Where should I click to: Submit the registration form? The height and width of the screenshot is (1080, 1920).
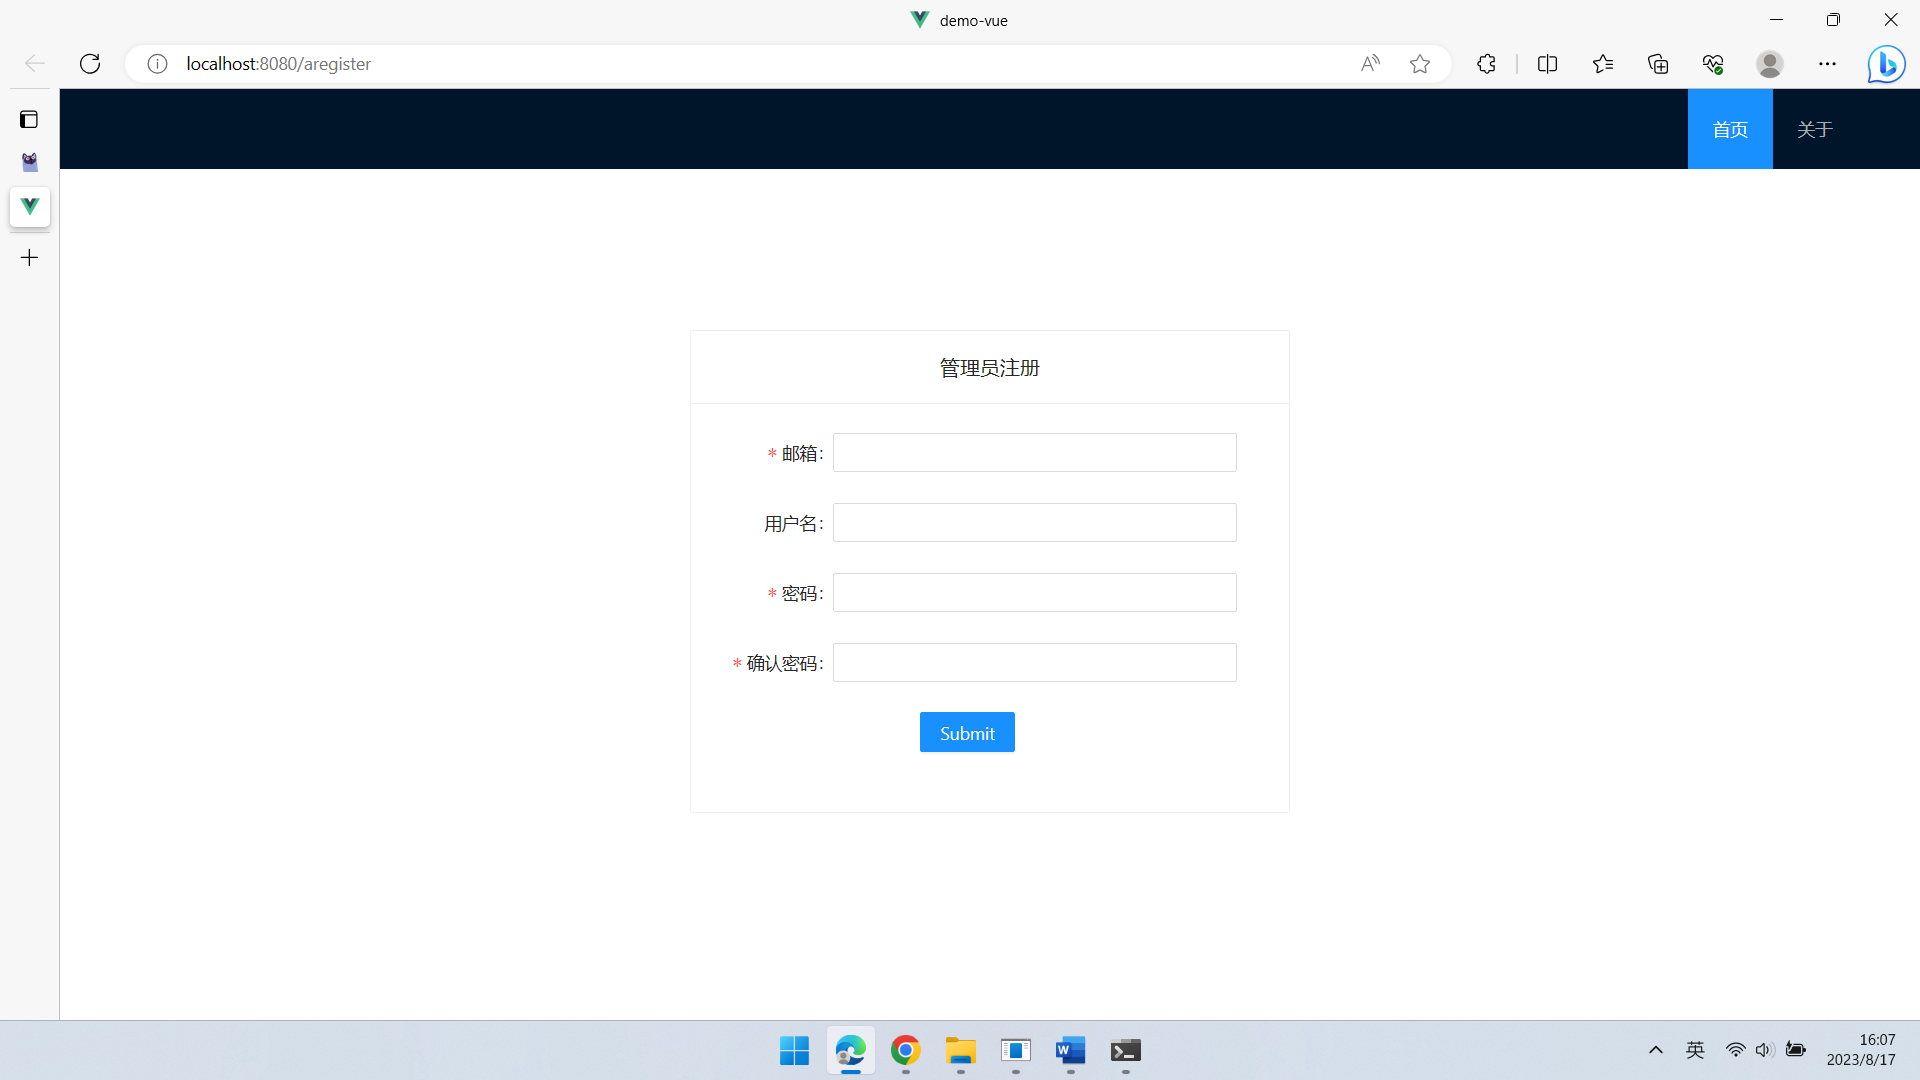[967, 733]
